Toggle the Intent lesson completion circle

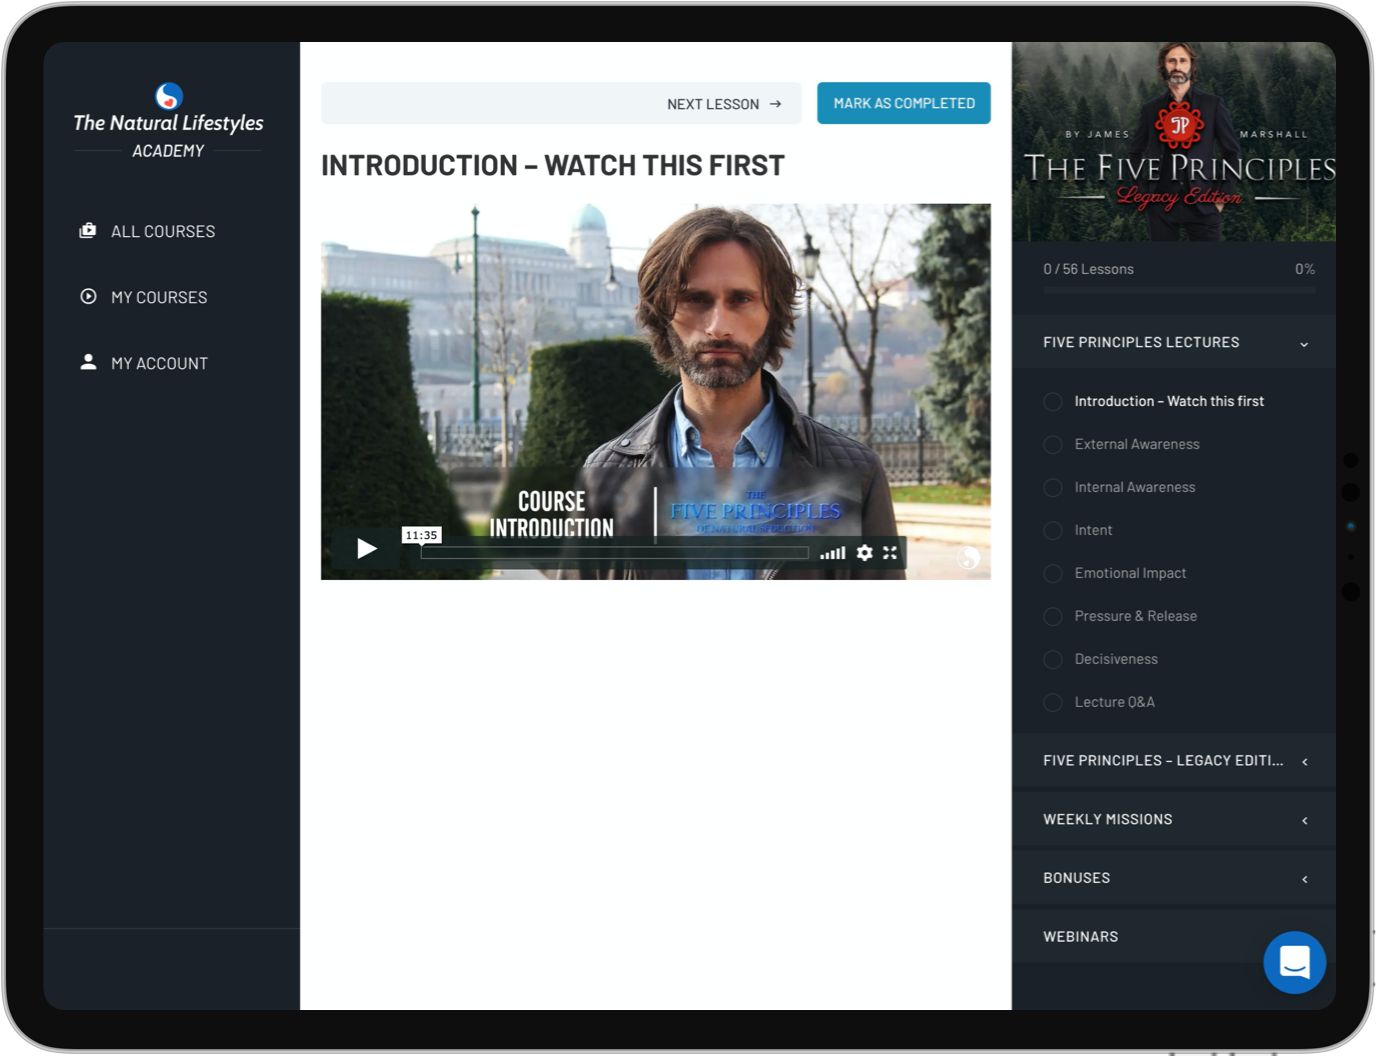[1052, 531]
